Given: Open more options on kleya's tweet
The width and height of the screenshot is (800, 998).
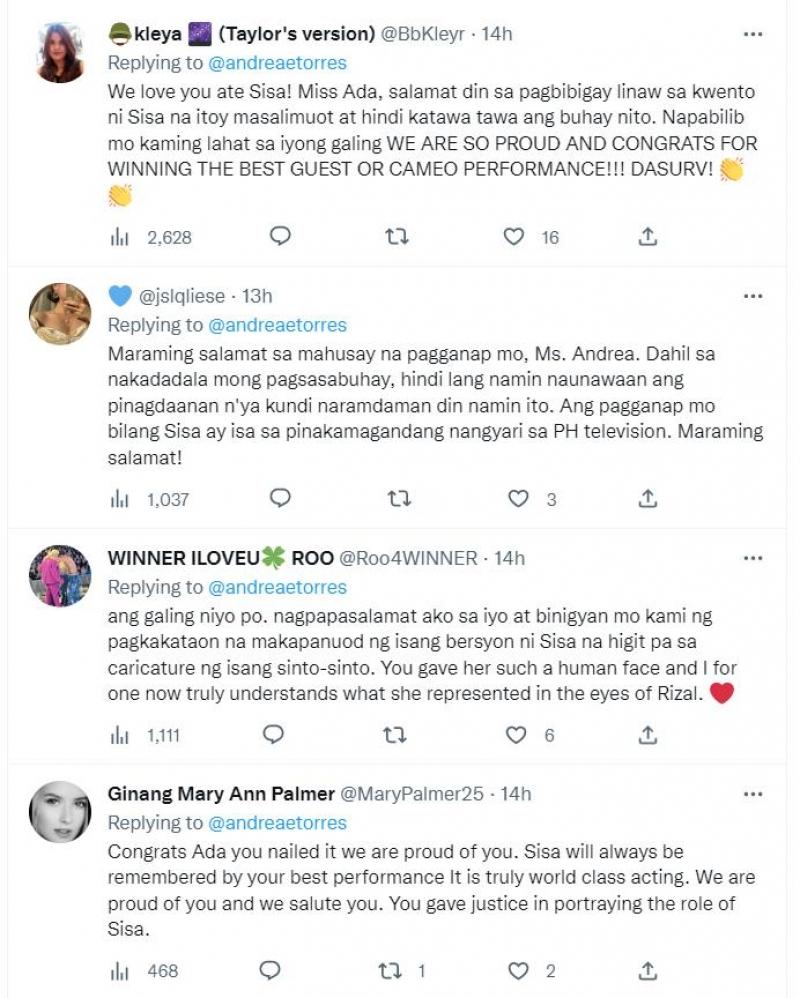Looking at the screenshot, I should pos(752,34).
